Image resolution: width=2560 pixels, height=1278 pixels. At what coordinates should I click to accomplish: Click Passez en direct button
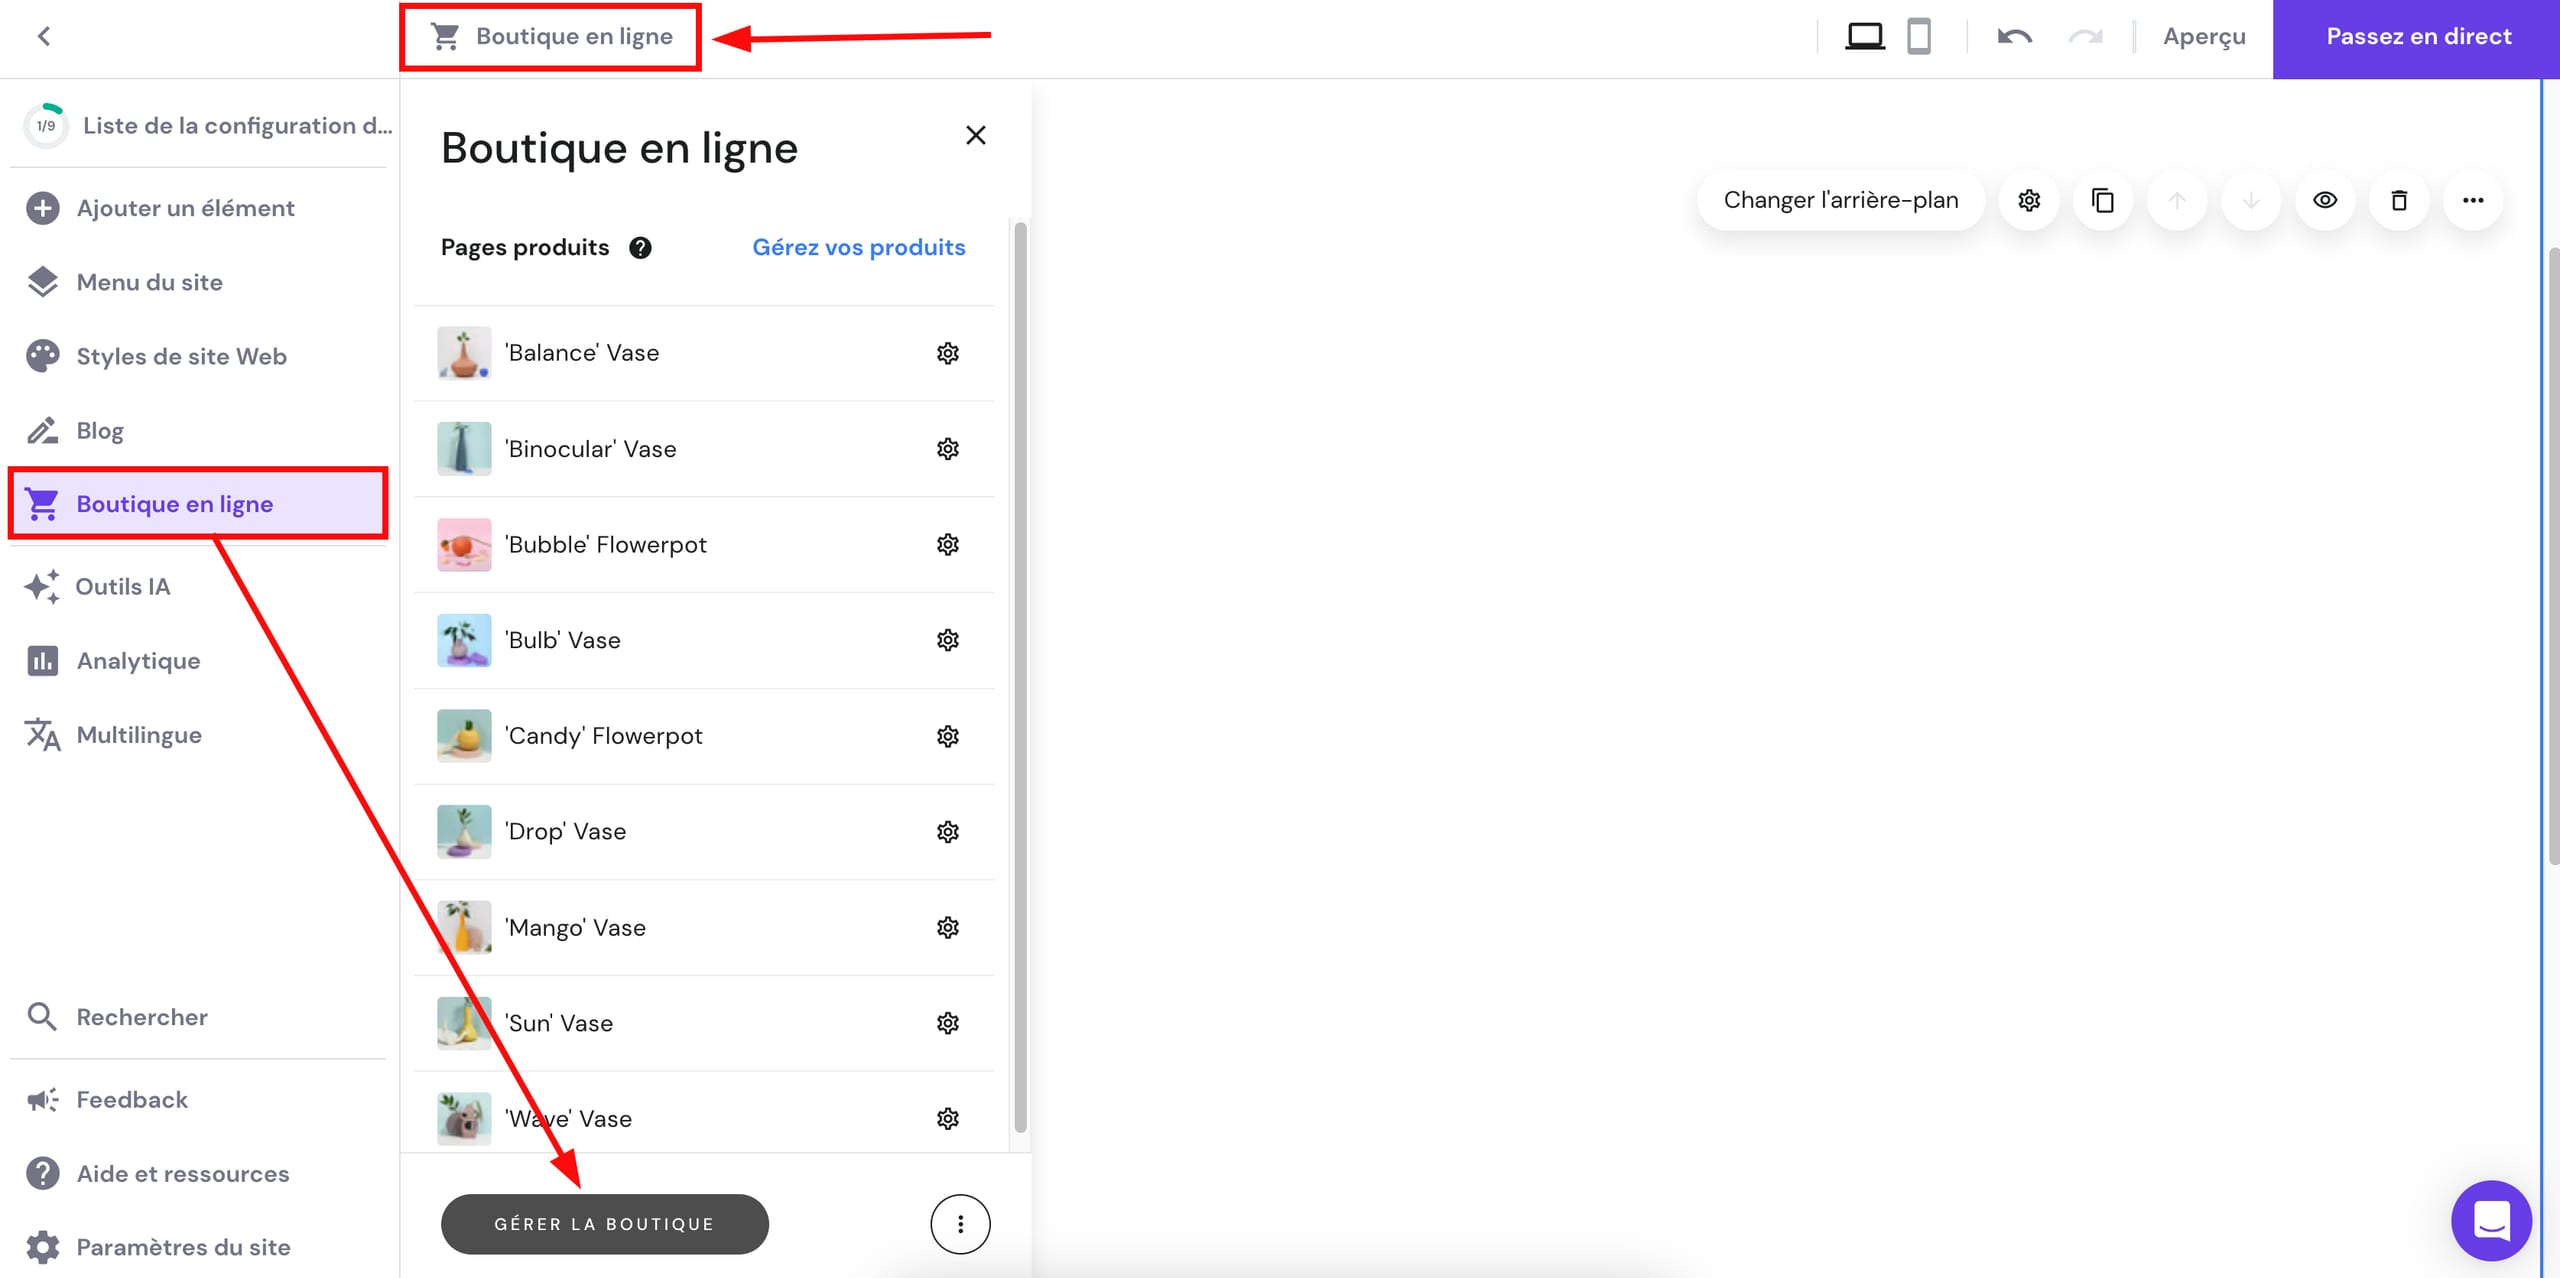coord(2417,37)
